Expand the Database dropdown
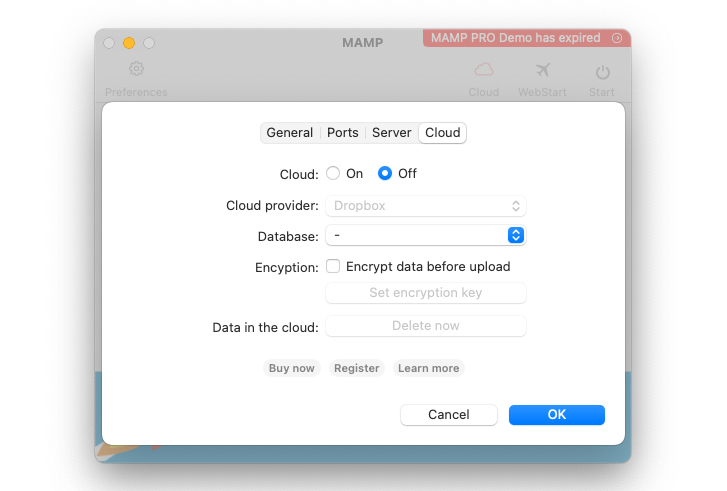 pos(426,236)
